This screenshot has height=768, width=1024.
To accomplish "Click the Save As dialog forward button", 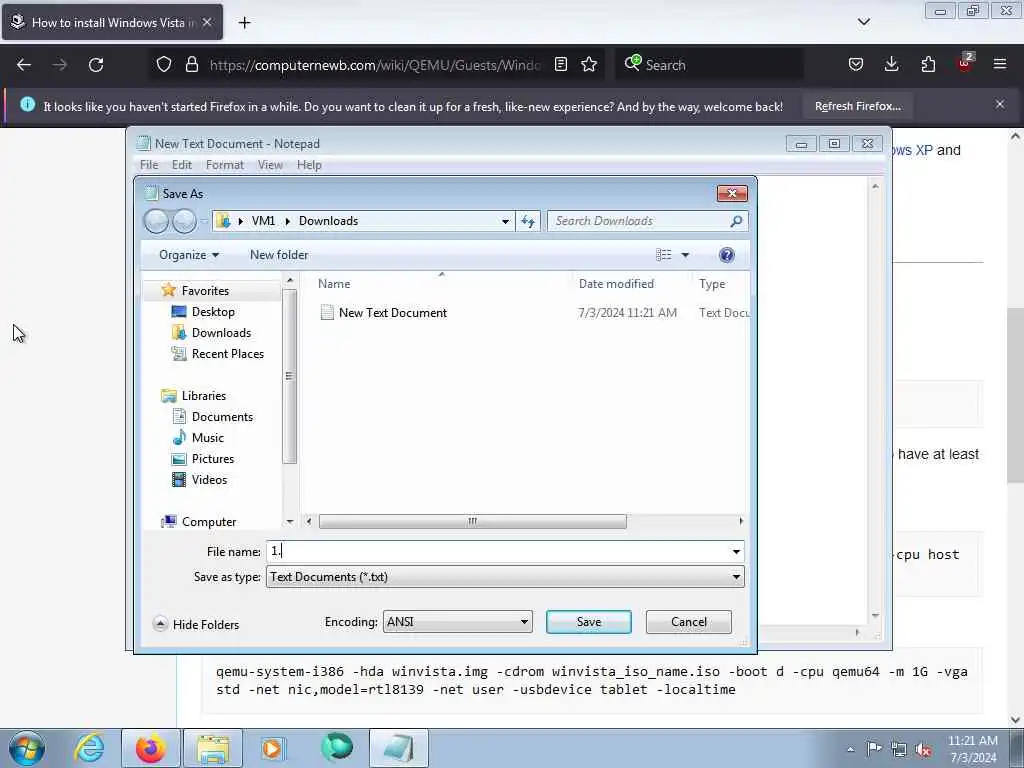I will (184, 221).
